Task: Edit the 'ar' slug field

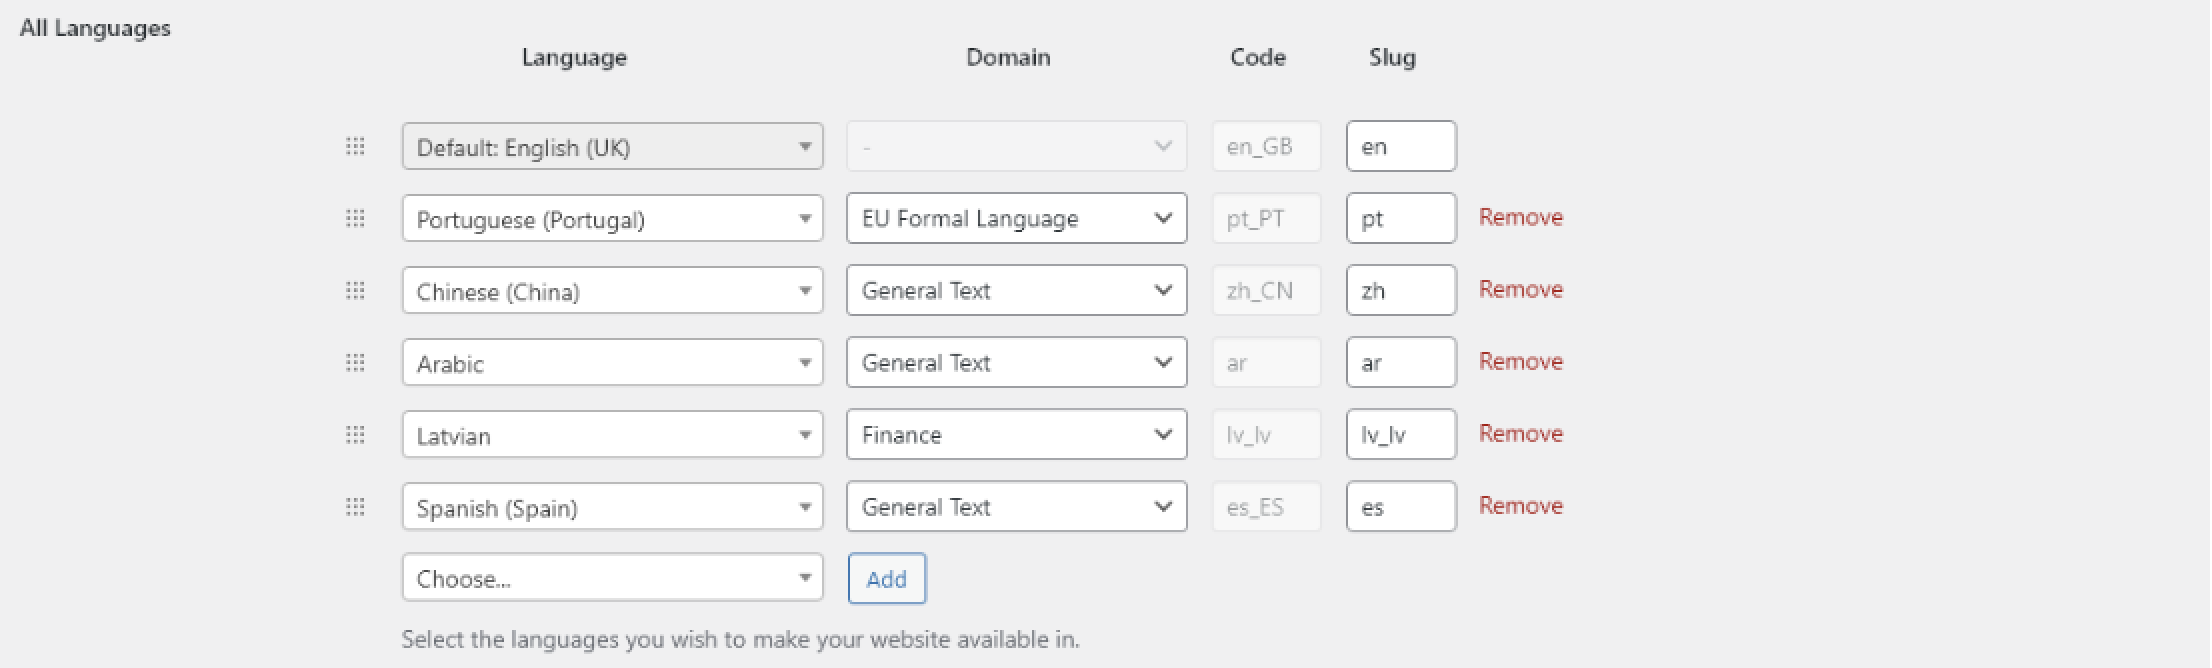Action: [1401, 362]
